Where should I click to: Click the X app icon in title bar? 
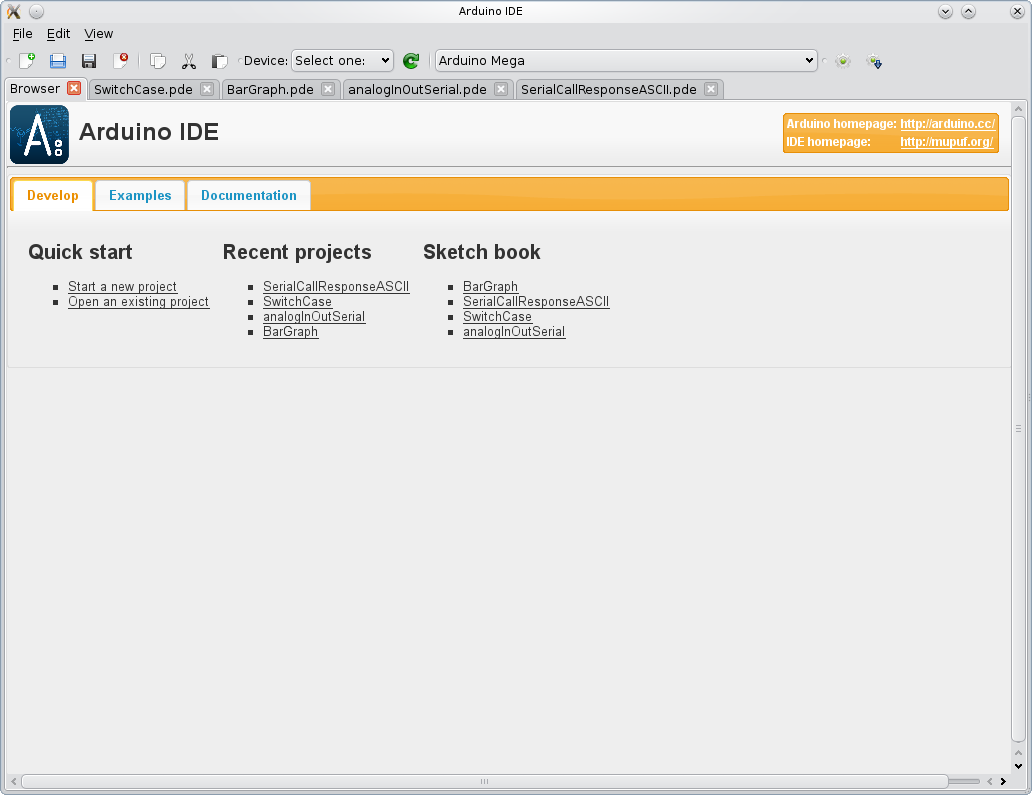point(13,11)
